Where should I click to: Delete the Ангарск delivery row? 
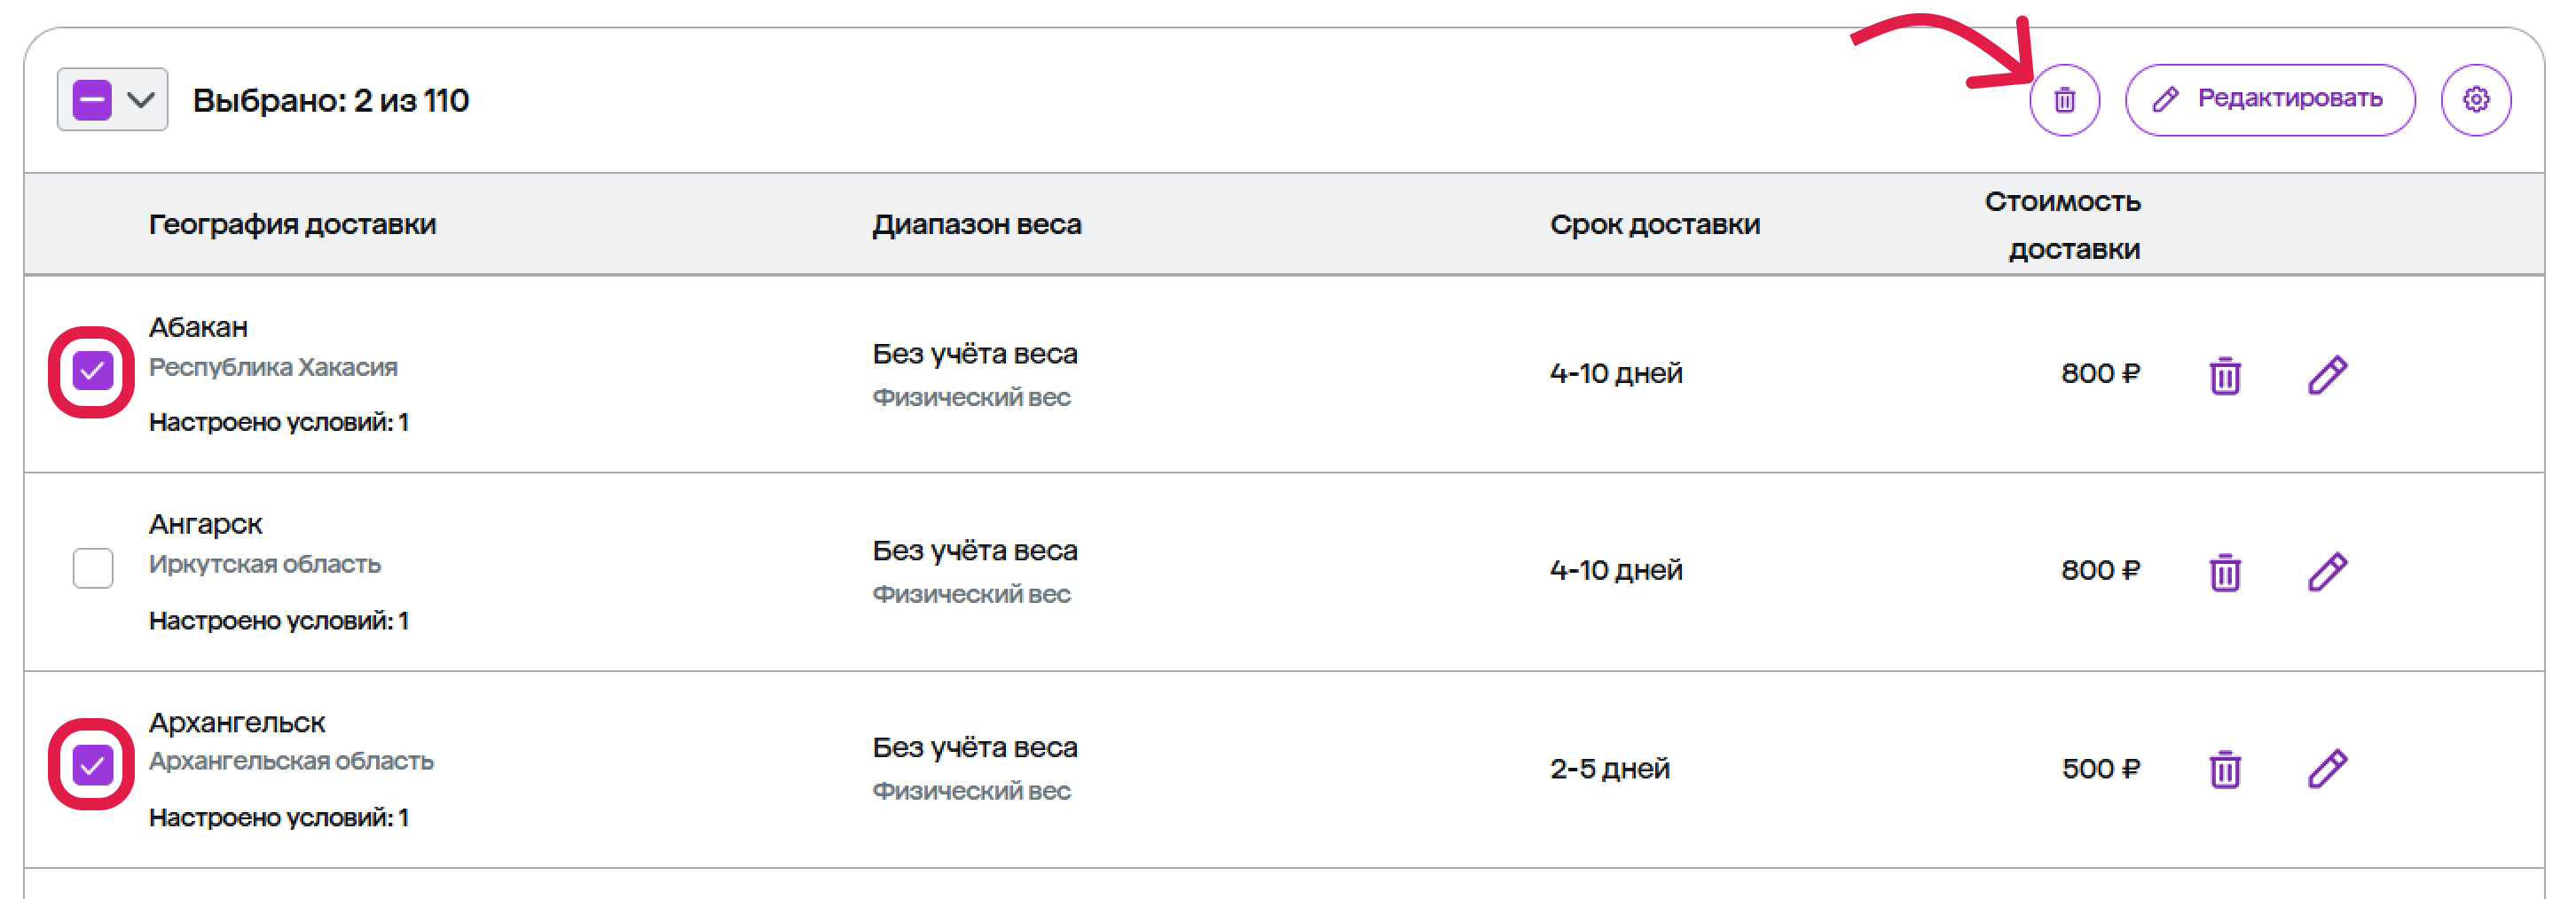pyautogui.click(x=2224, y=572)
